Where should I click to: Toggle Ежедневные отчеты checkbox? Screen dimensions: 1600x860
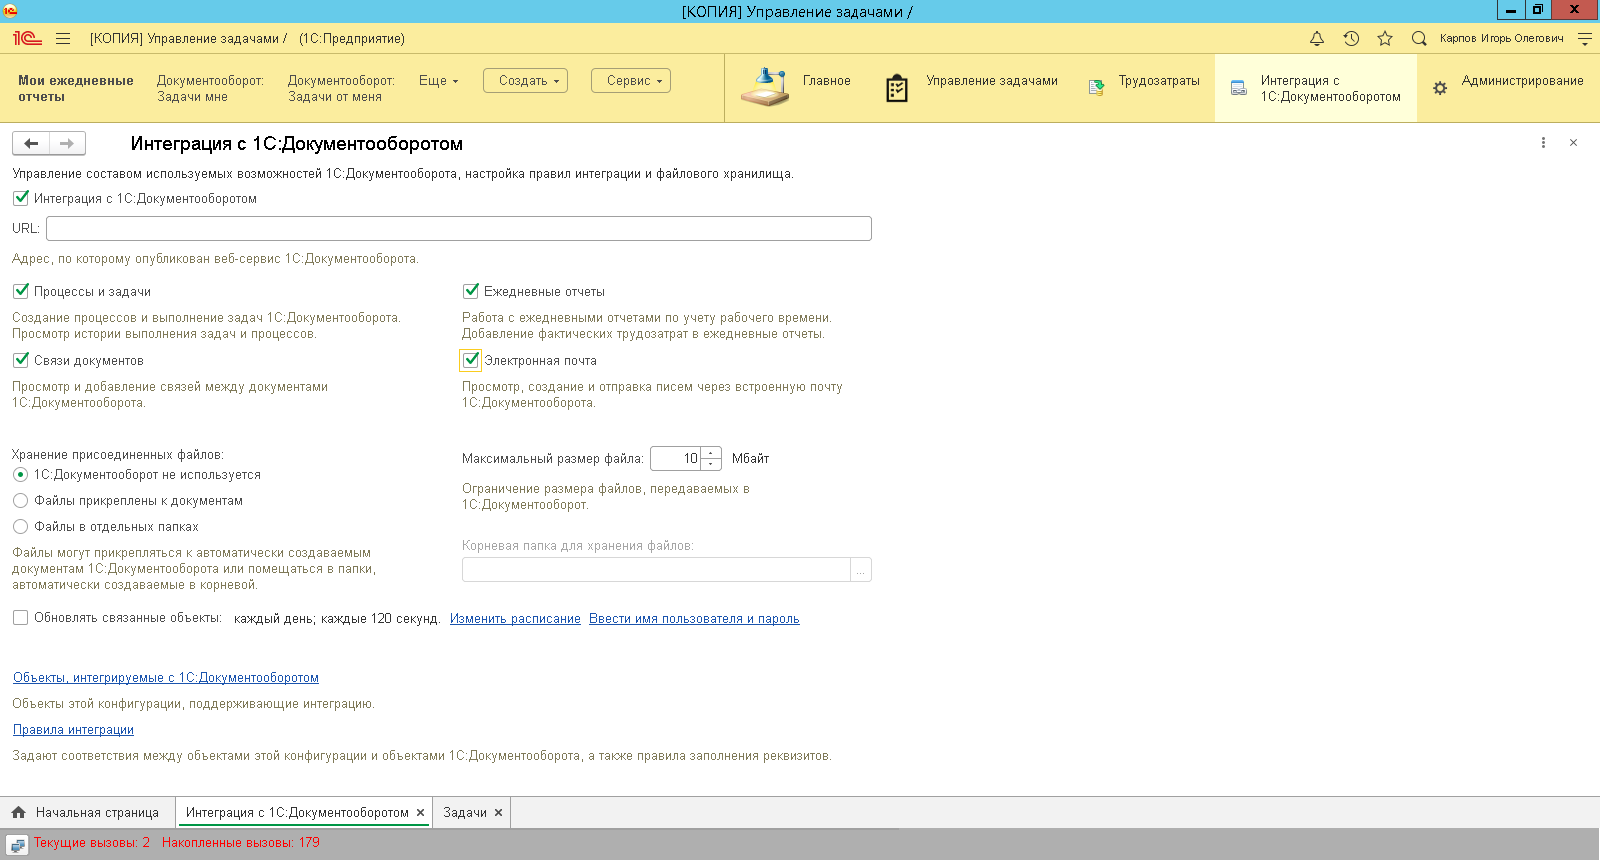coord(471,291)
